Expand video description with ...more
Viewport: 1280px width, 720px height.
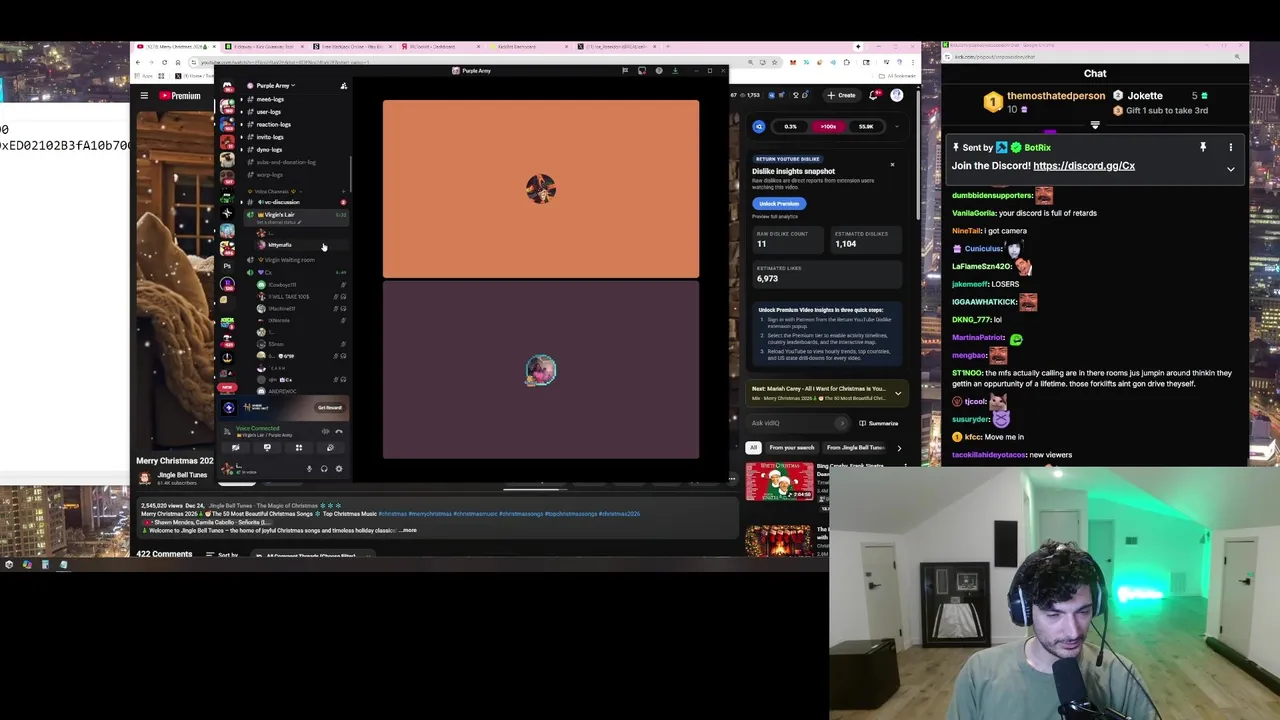click(408, 530)
